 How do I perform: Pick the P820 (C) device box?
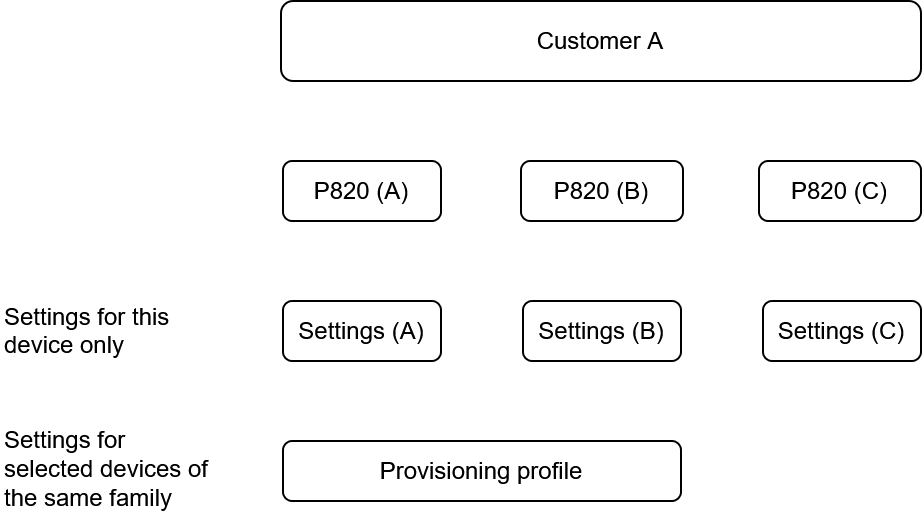(840, 191)
